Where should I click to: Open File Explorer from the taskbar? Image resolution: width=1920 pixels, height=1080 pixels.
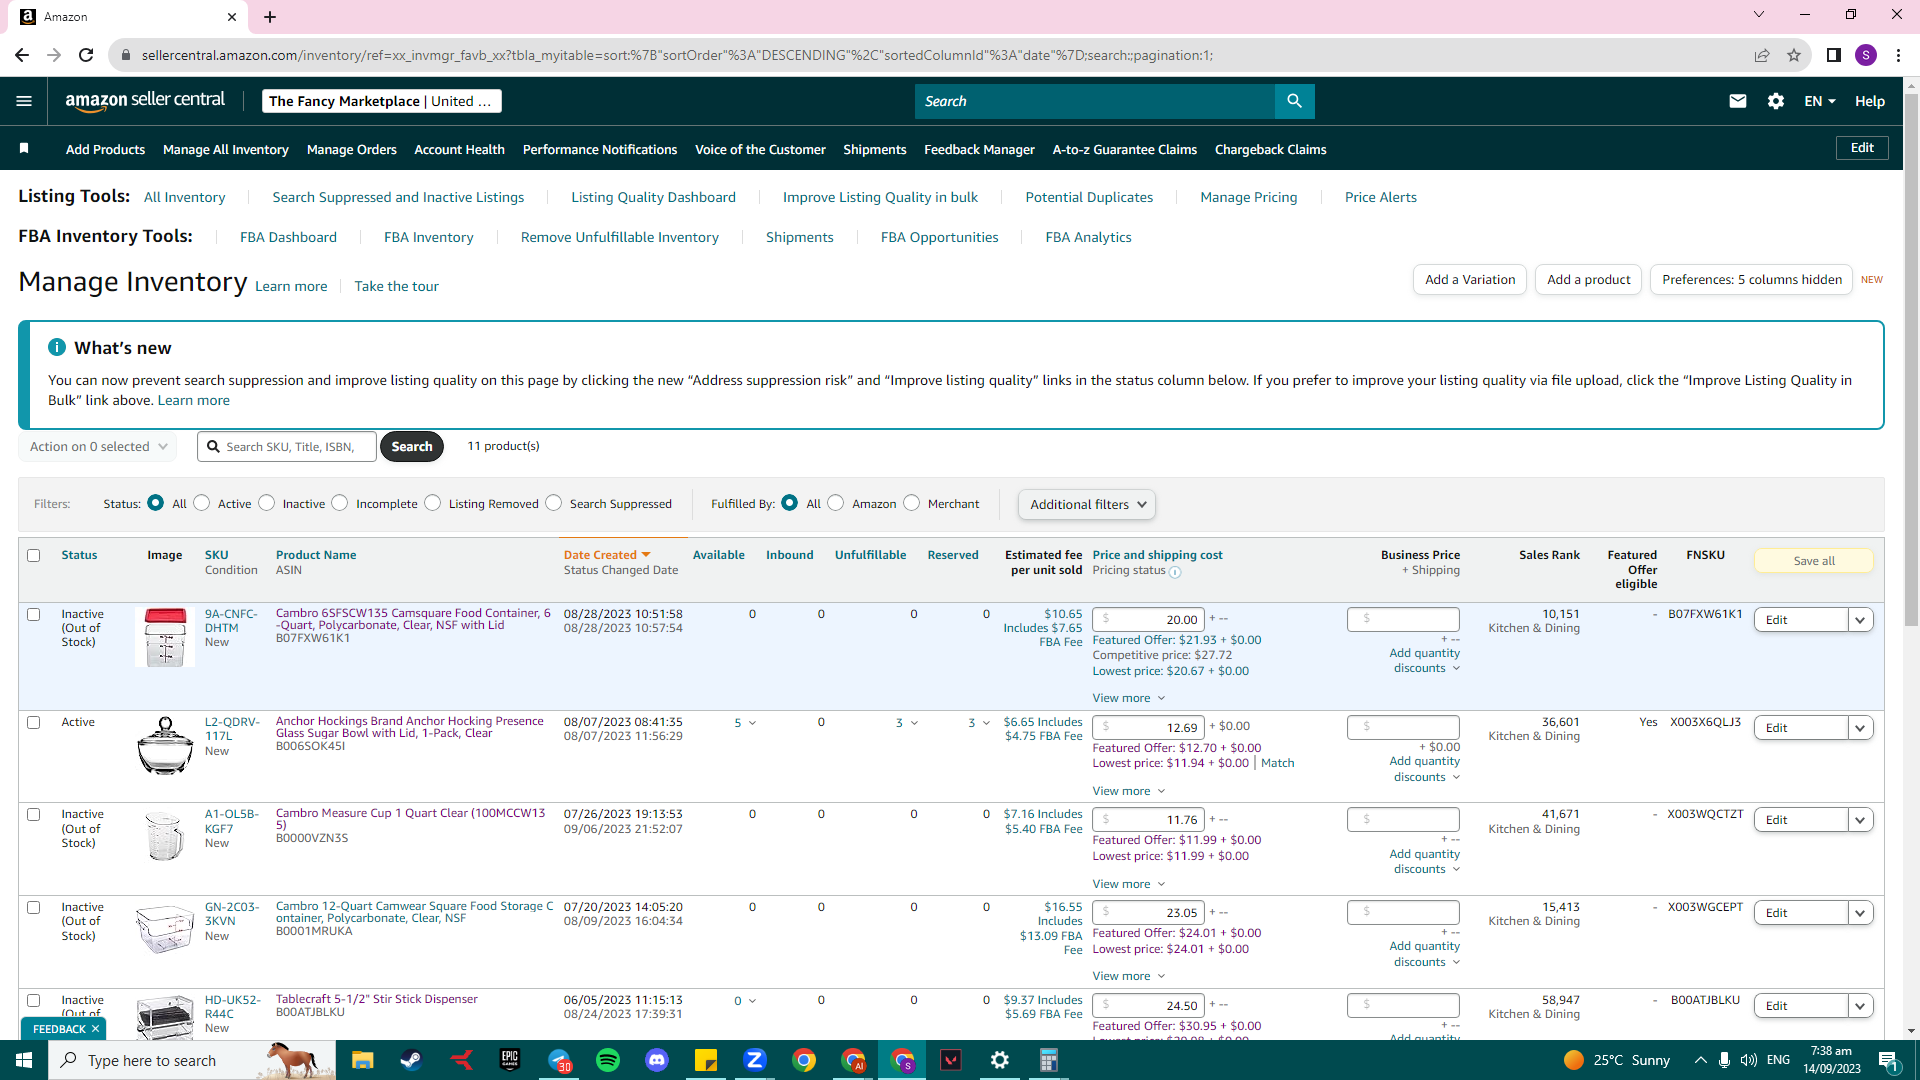click(x=362, y=1060)
